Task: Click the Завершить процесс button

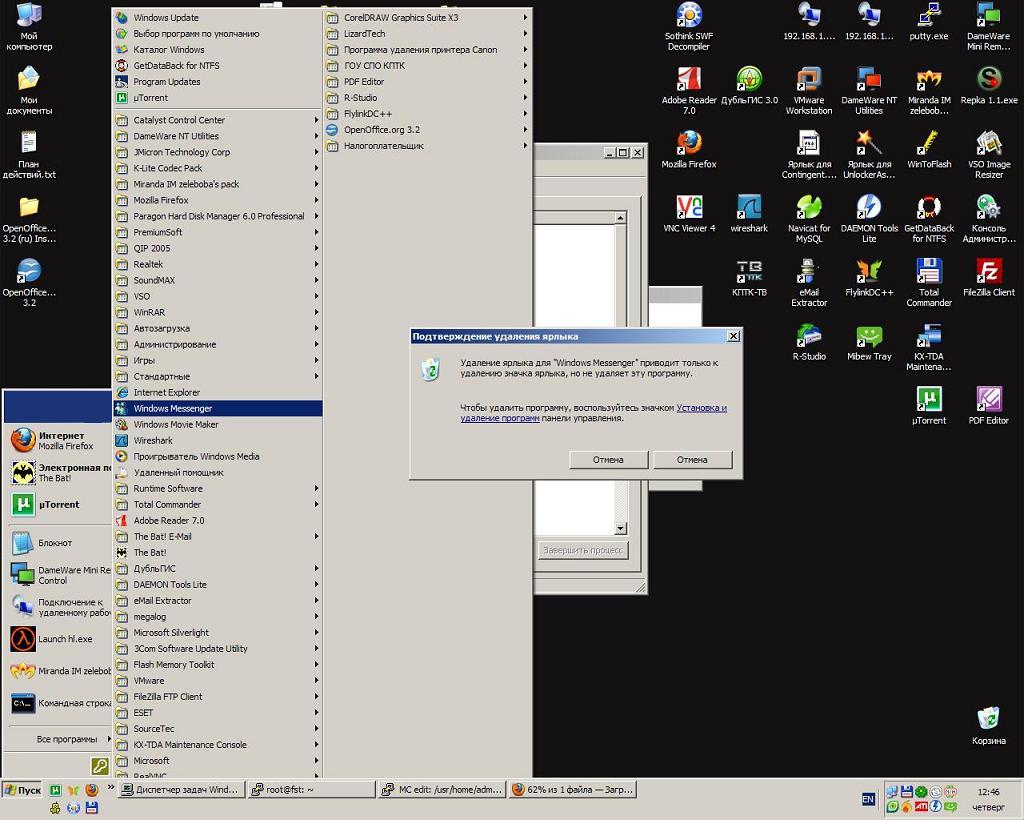Action: [x=583, y=550]
